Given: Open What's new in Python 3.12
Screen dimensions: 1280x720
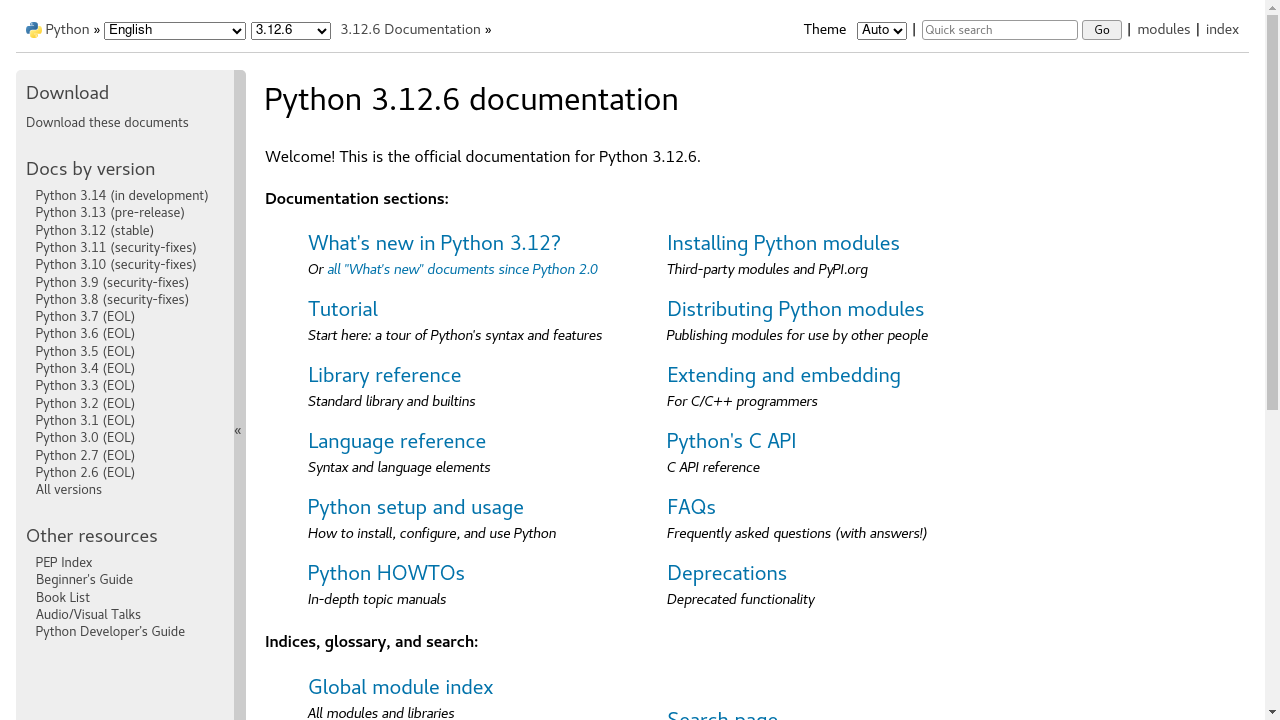Looking at the screenshot, I should tap(434, 244).
